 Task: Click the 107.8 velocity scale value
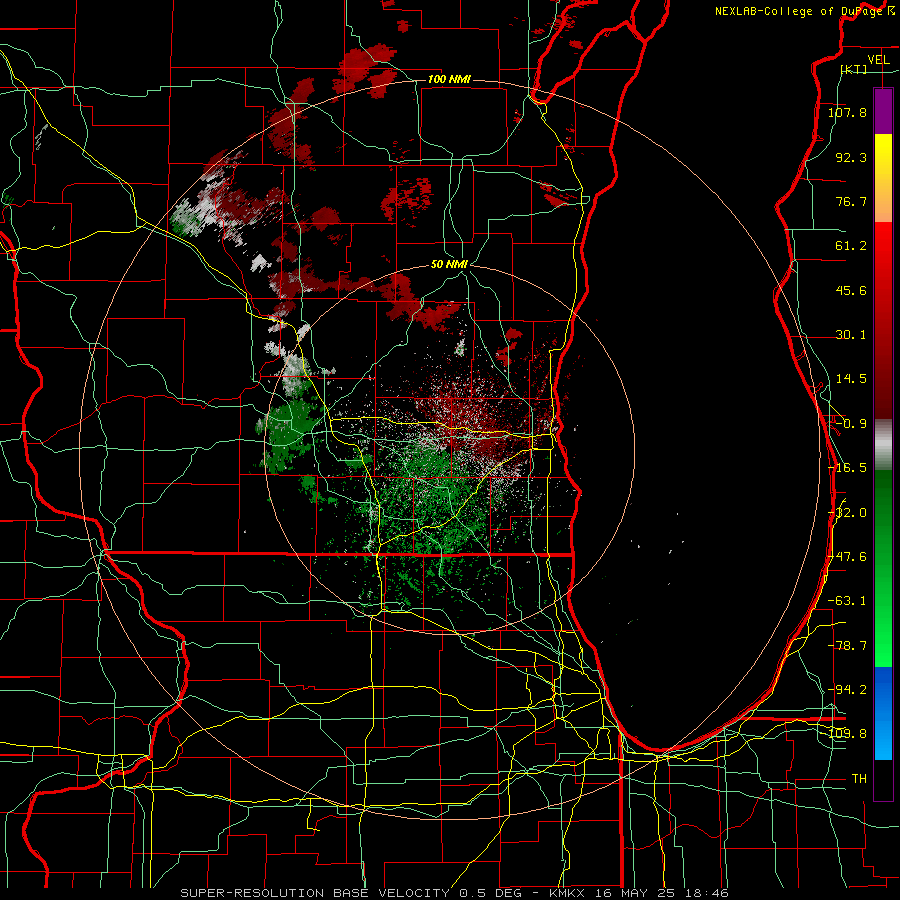pos(847,112)
